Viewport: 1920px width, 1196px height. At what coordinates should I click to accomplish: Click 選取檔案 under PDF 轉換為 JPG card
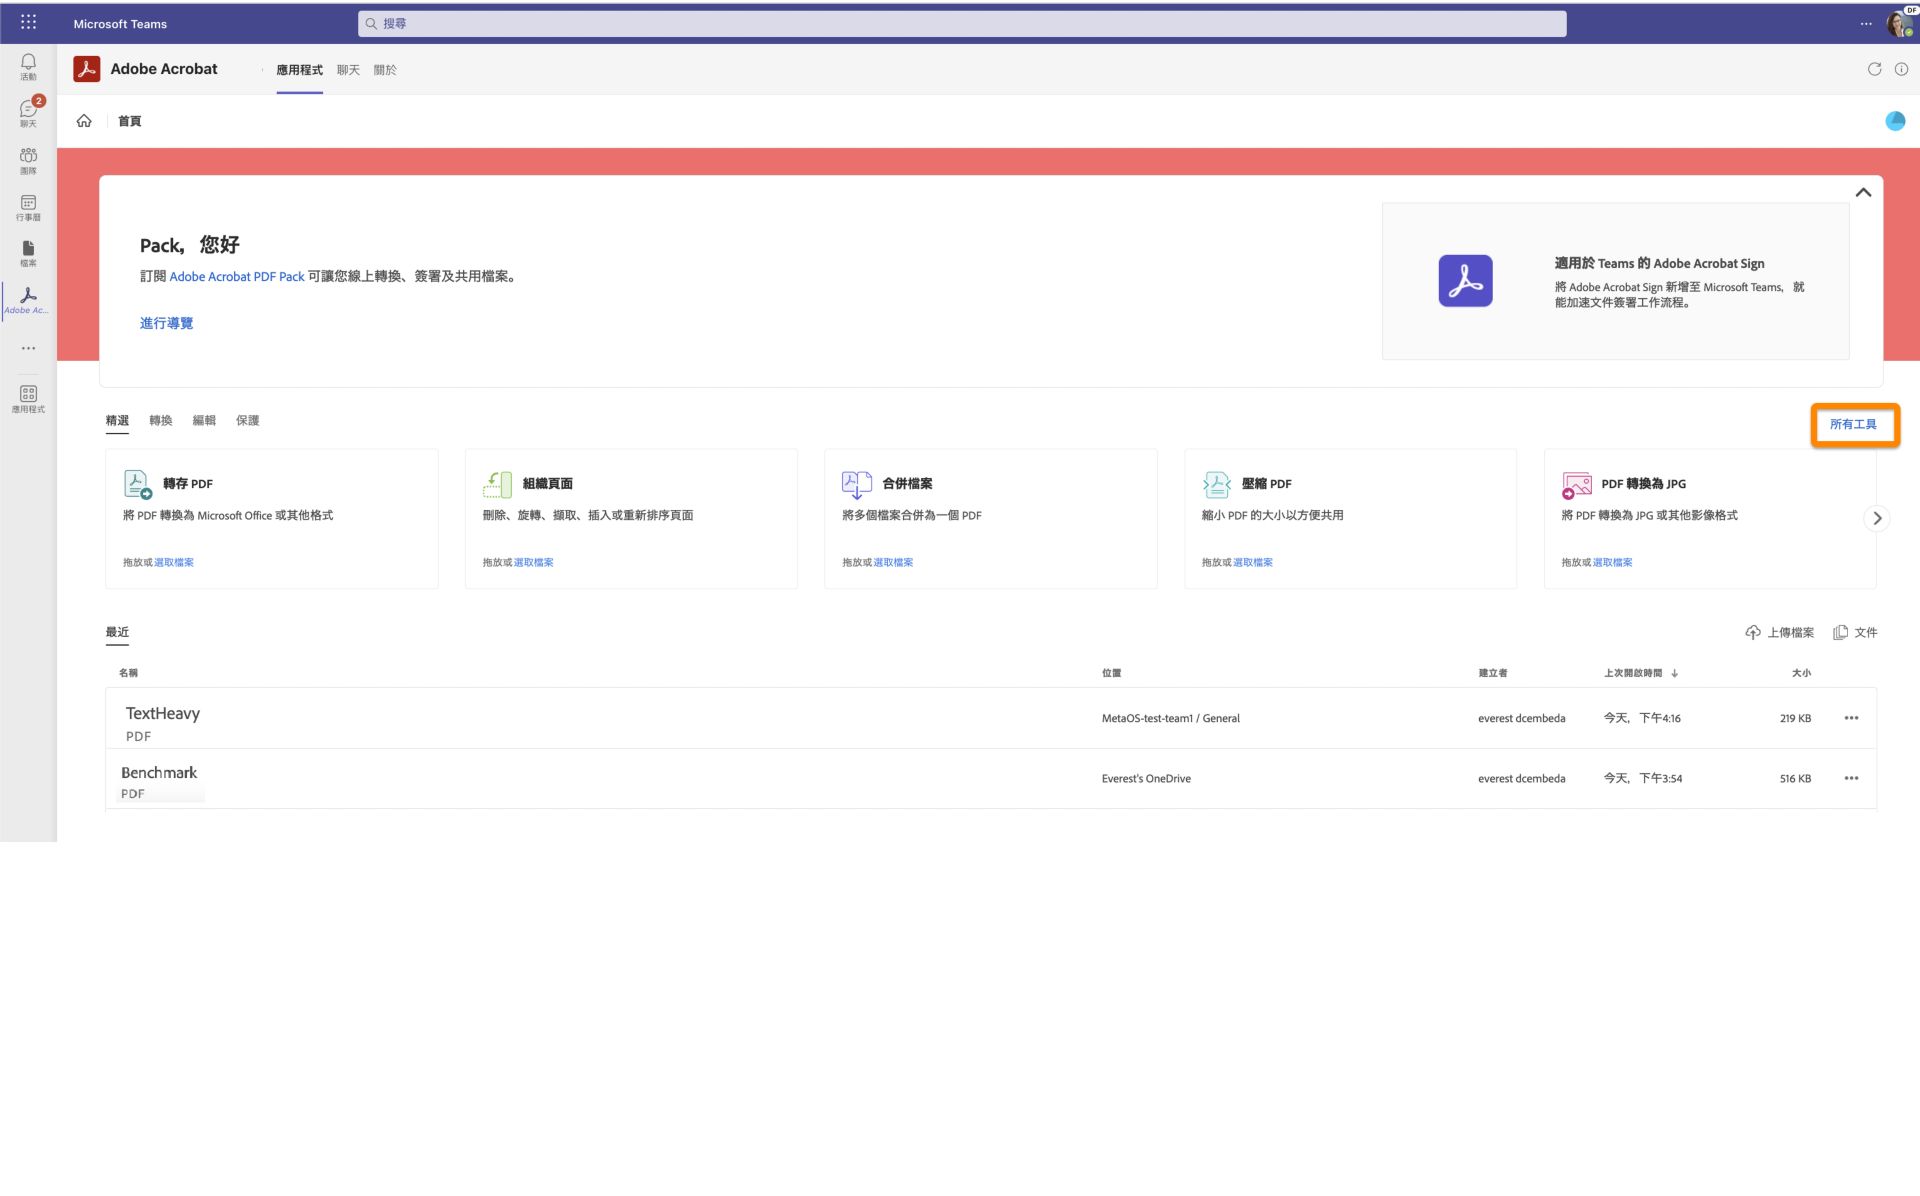[1612, 562]
